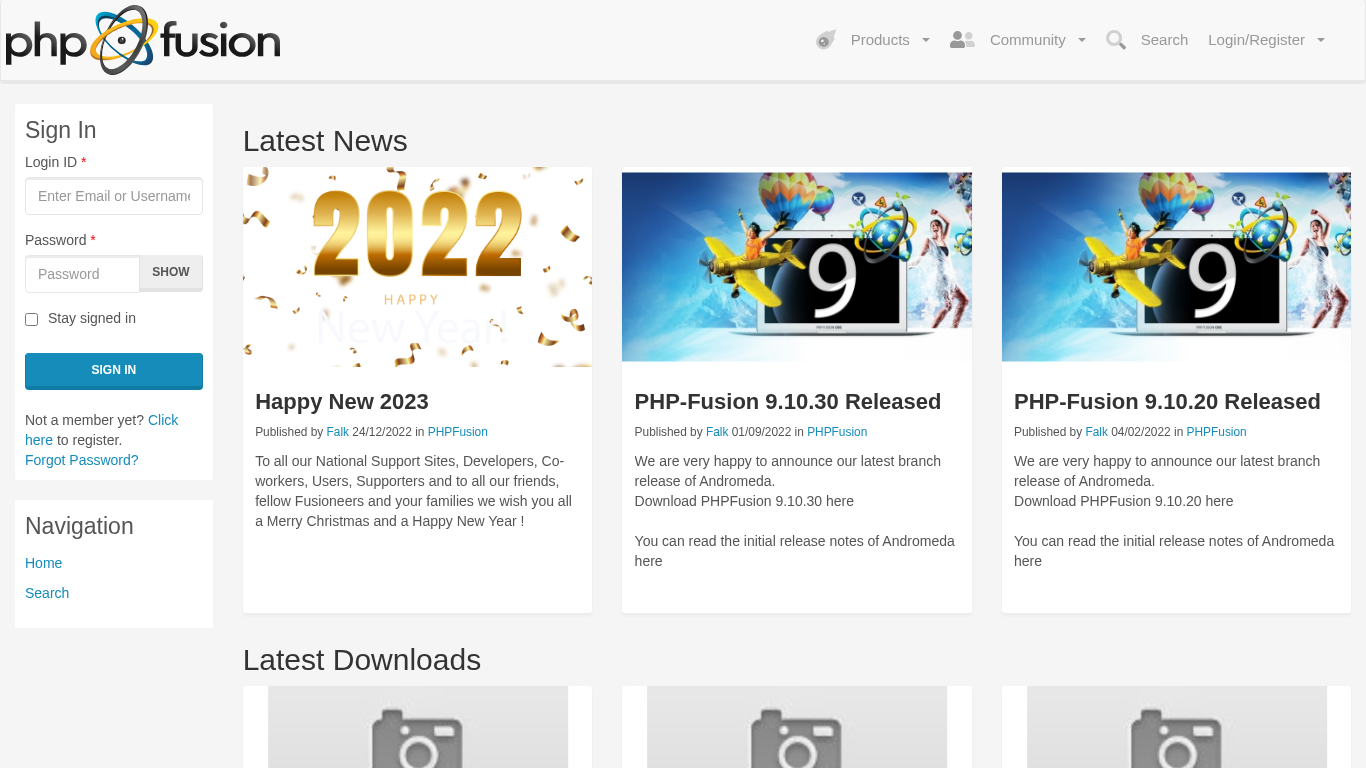Click the Latest News heading

[x=325, y=141]
